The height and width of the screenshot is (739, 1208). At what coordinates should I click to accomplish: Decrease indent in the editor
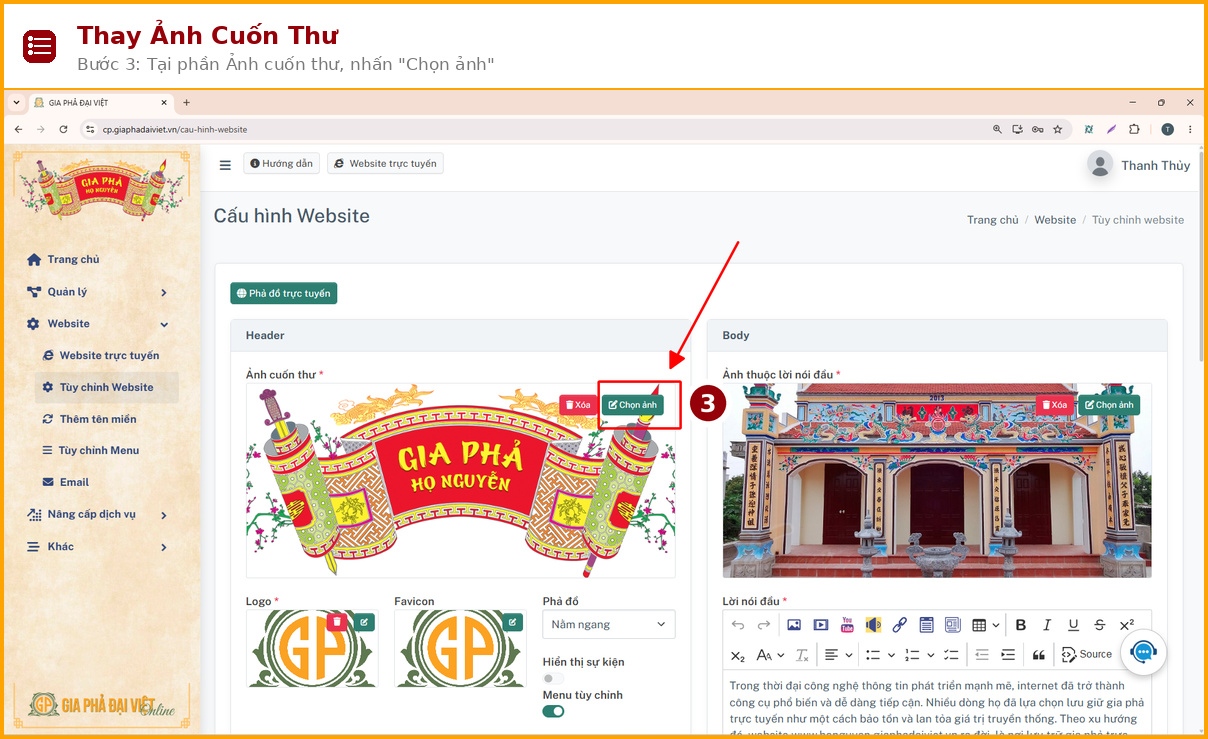point(982,655)
